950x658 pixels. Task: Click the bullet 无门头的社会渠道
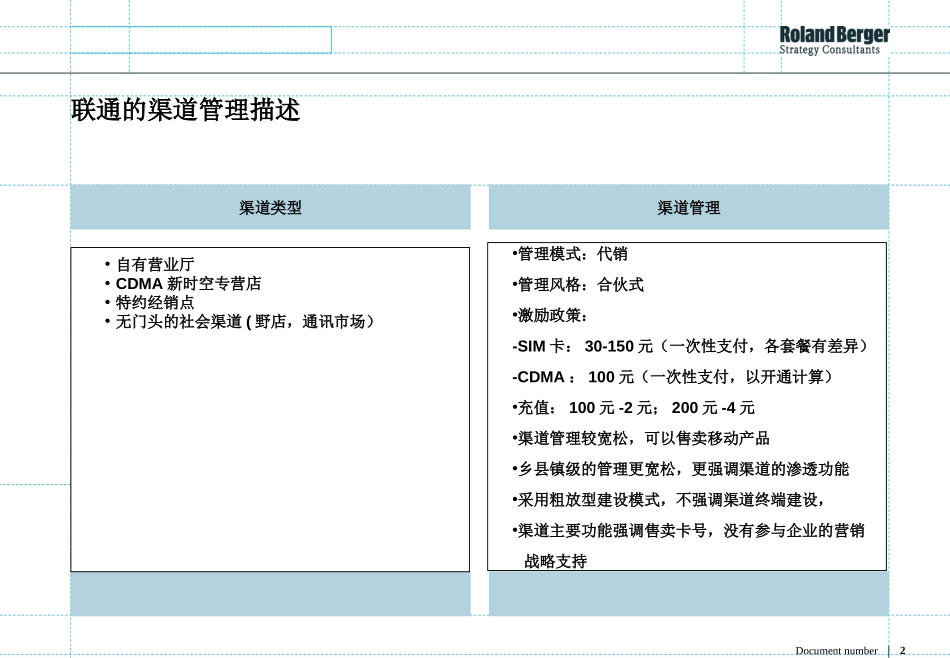239,321
